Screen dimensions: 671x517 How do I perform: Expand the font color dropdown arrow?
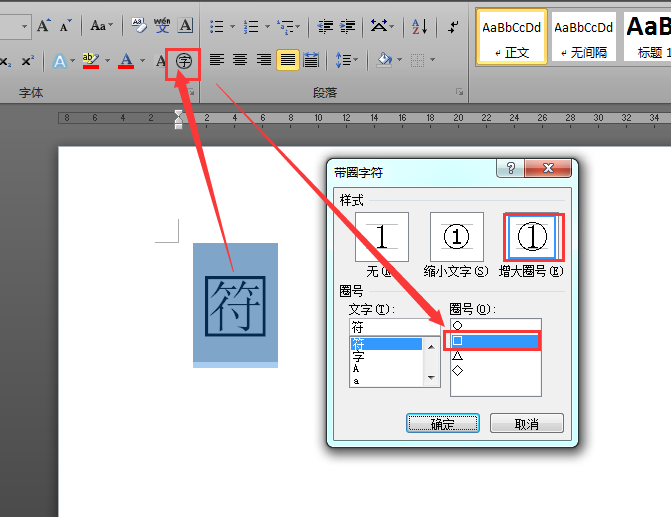point(143,61)
